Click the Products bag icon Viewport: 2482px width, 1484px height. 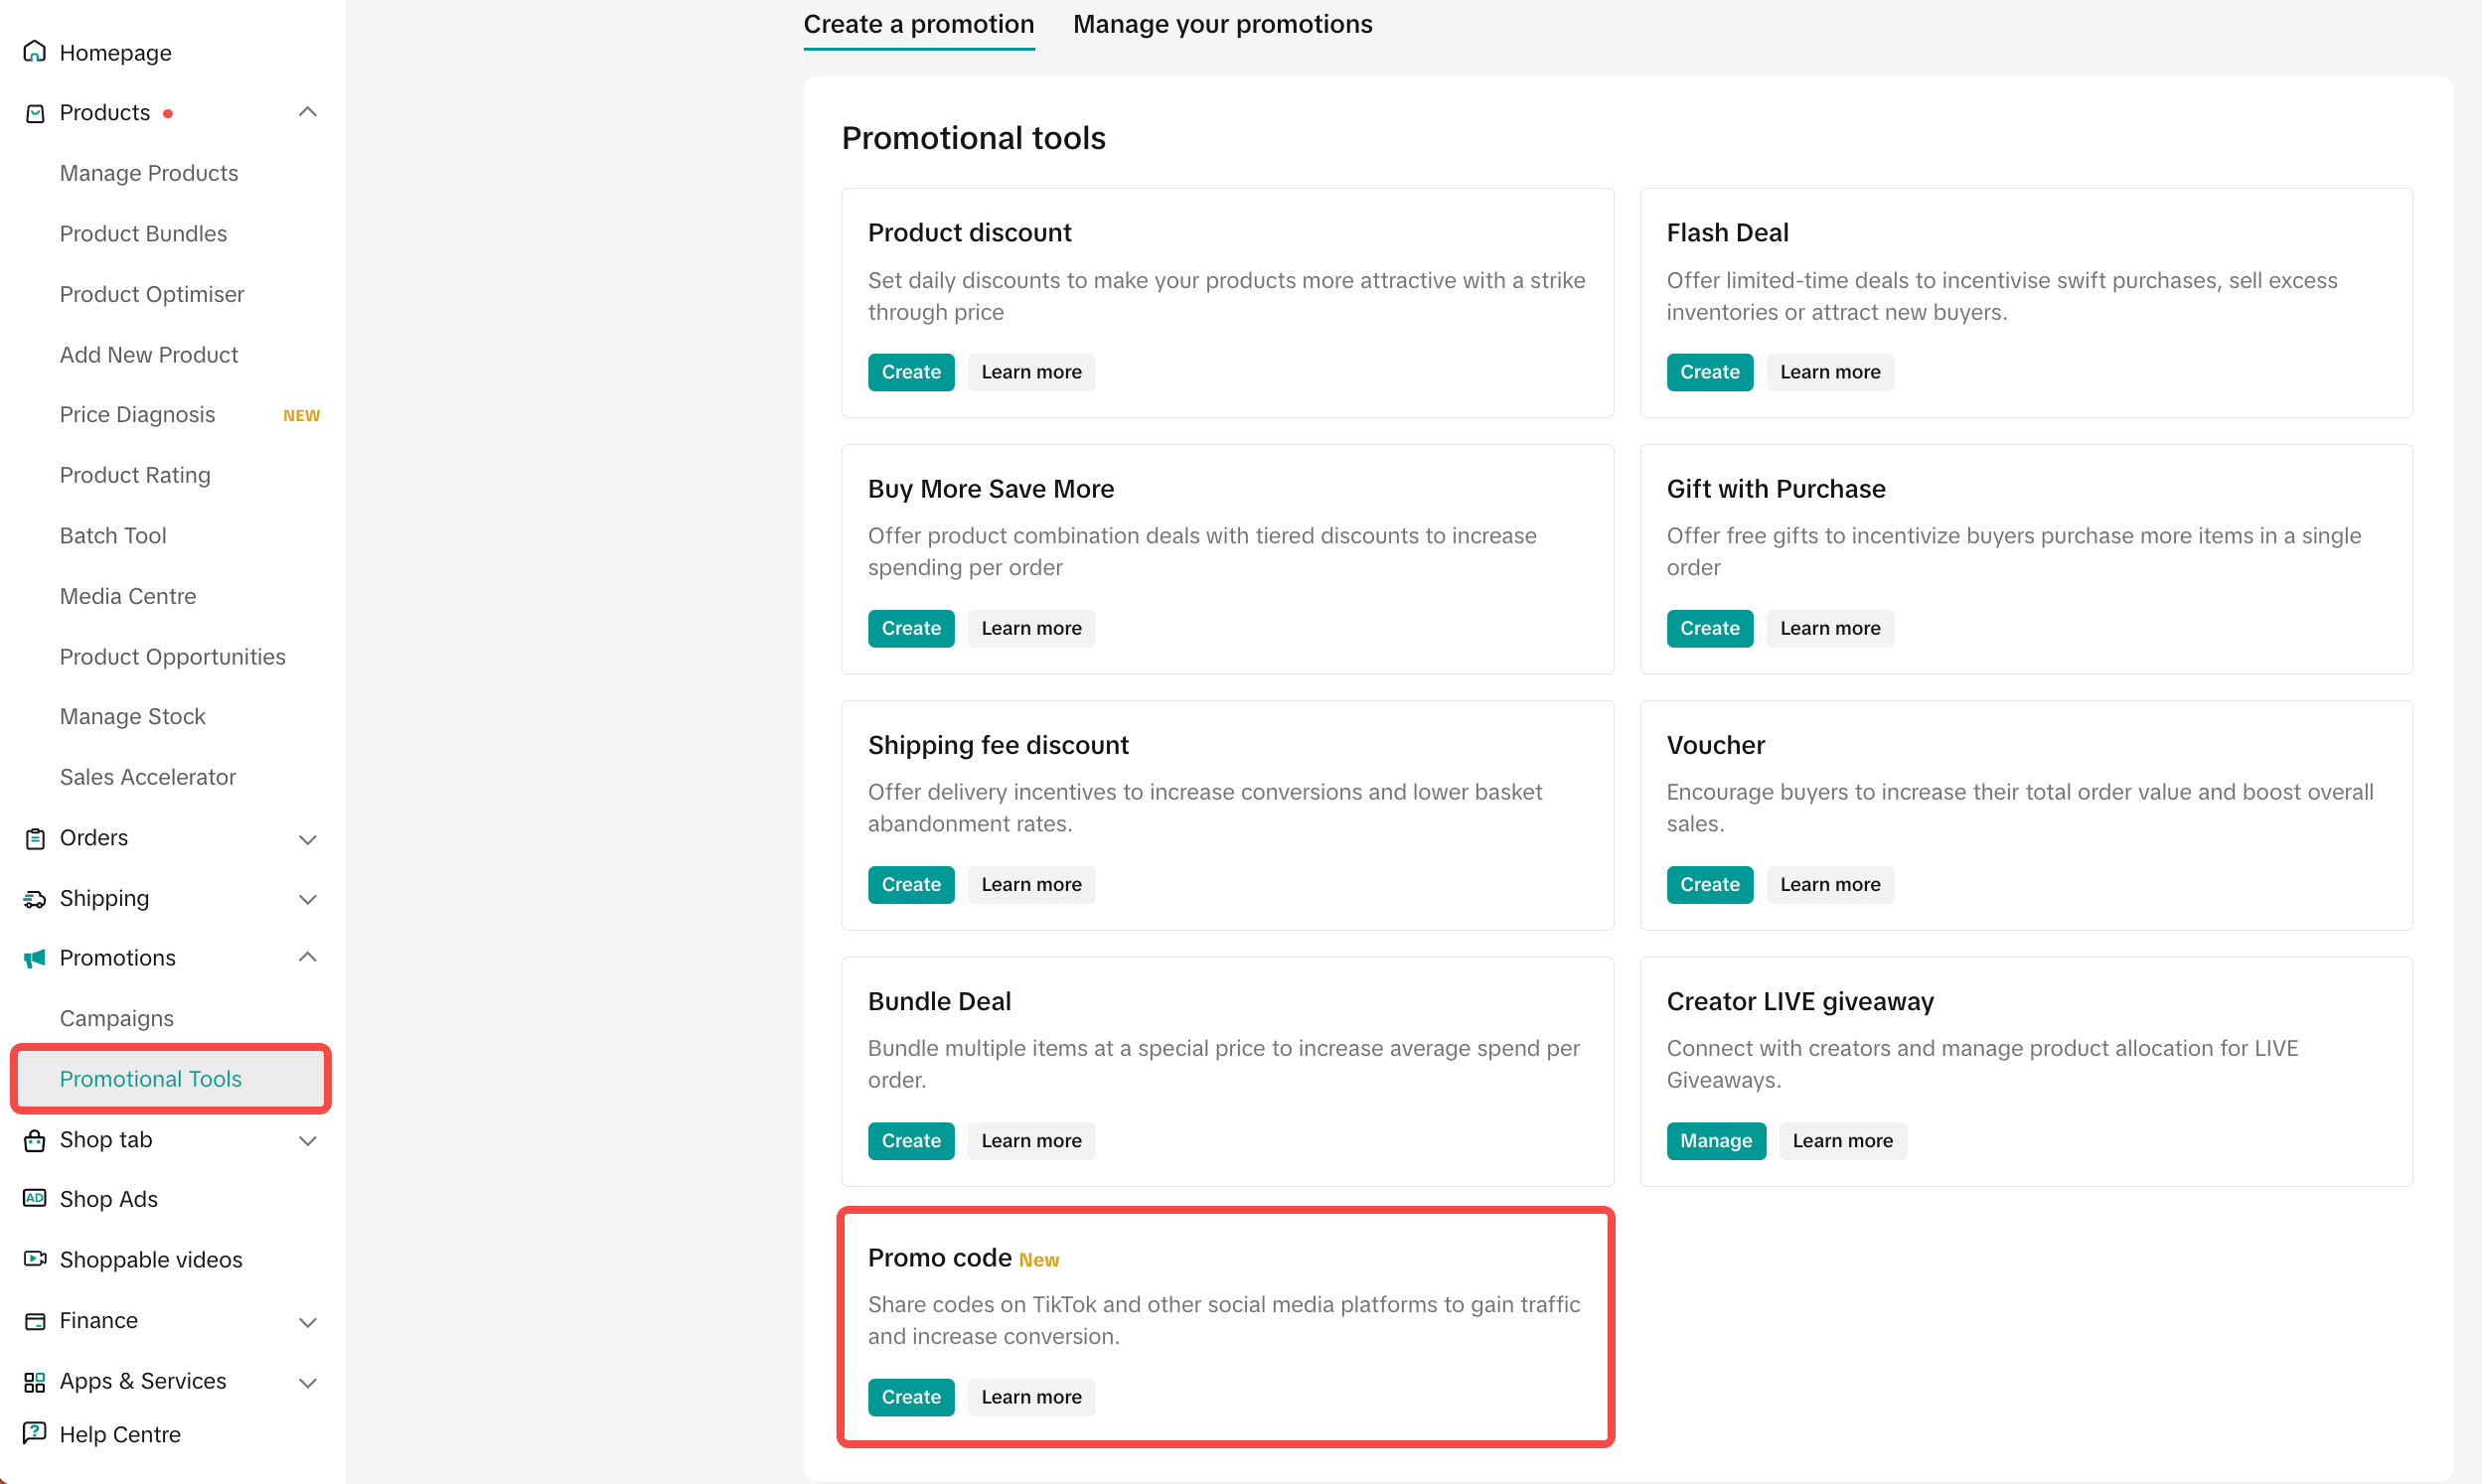(x=35, y=113)
